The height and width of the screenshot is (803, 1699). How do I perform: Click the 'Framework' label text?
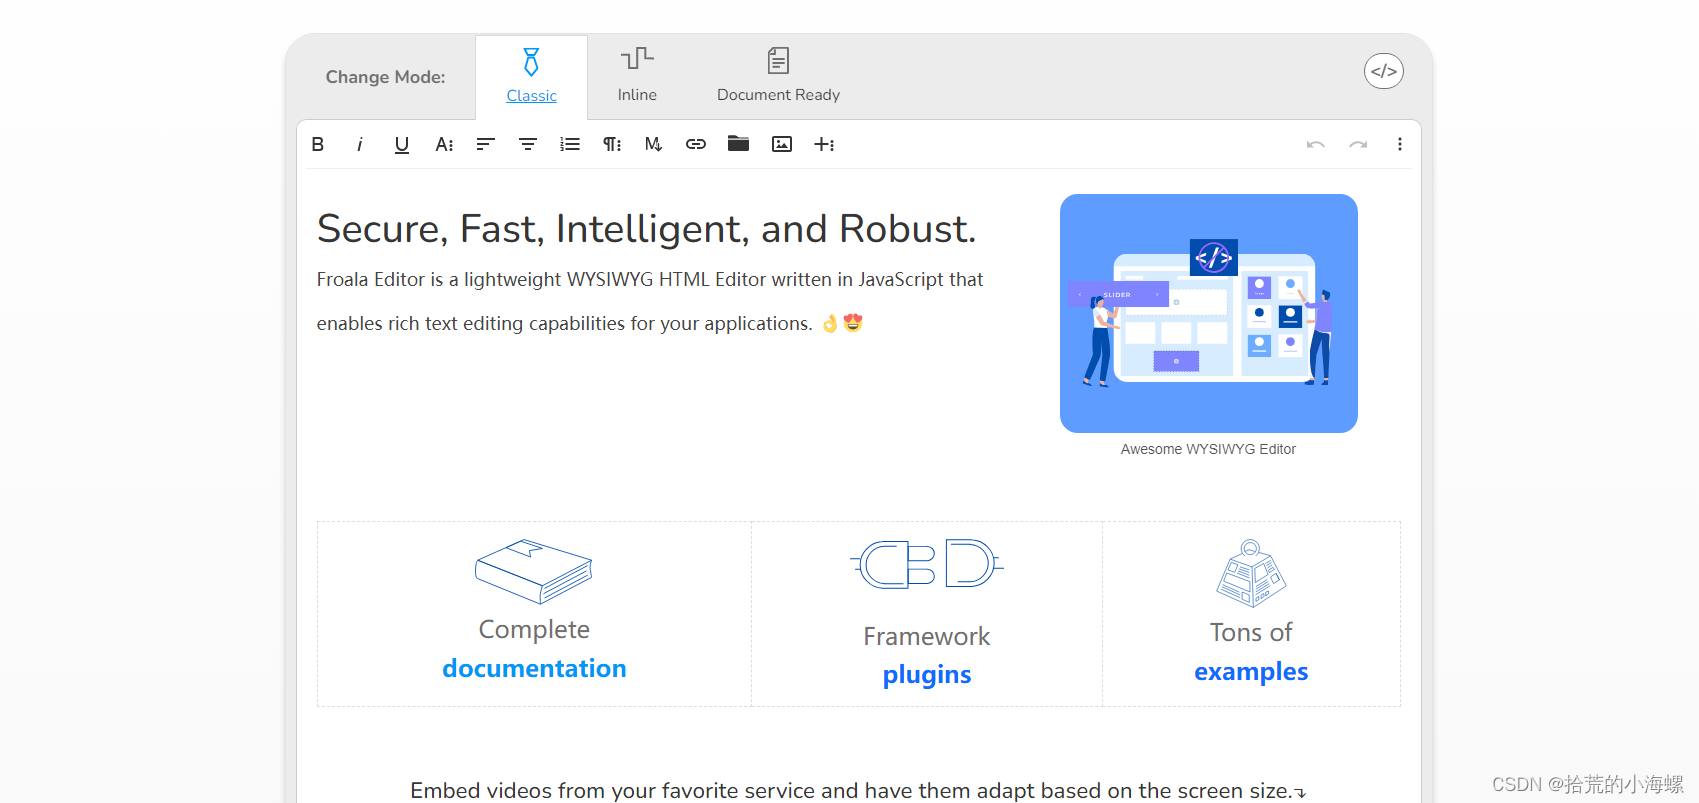click(927, 636)
